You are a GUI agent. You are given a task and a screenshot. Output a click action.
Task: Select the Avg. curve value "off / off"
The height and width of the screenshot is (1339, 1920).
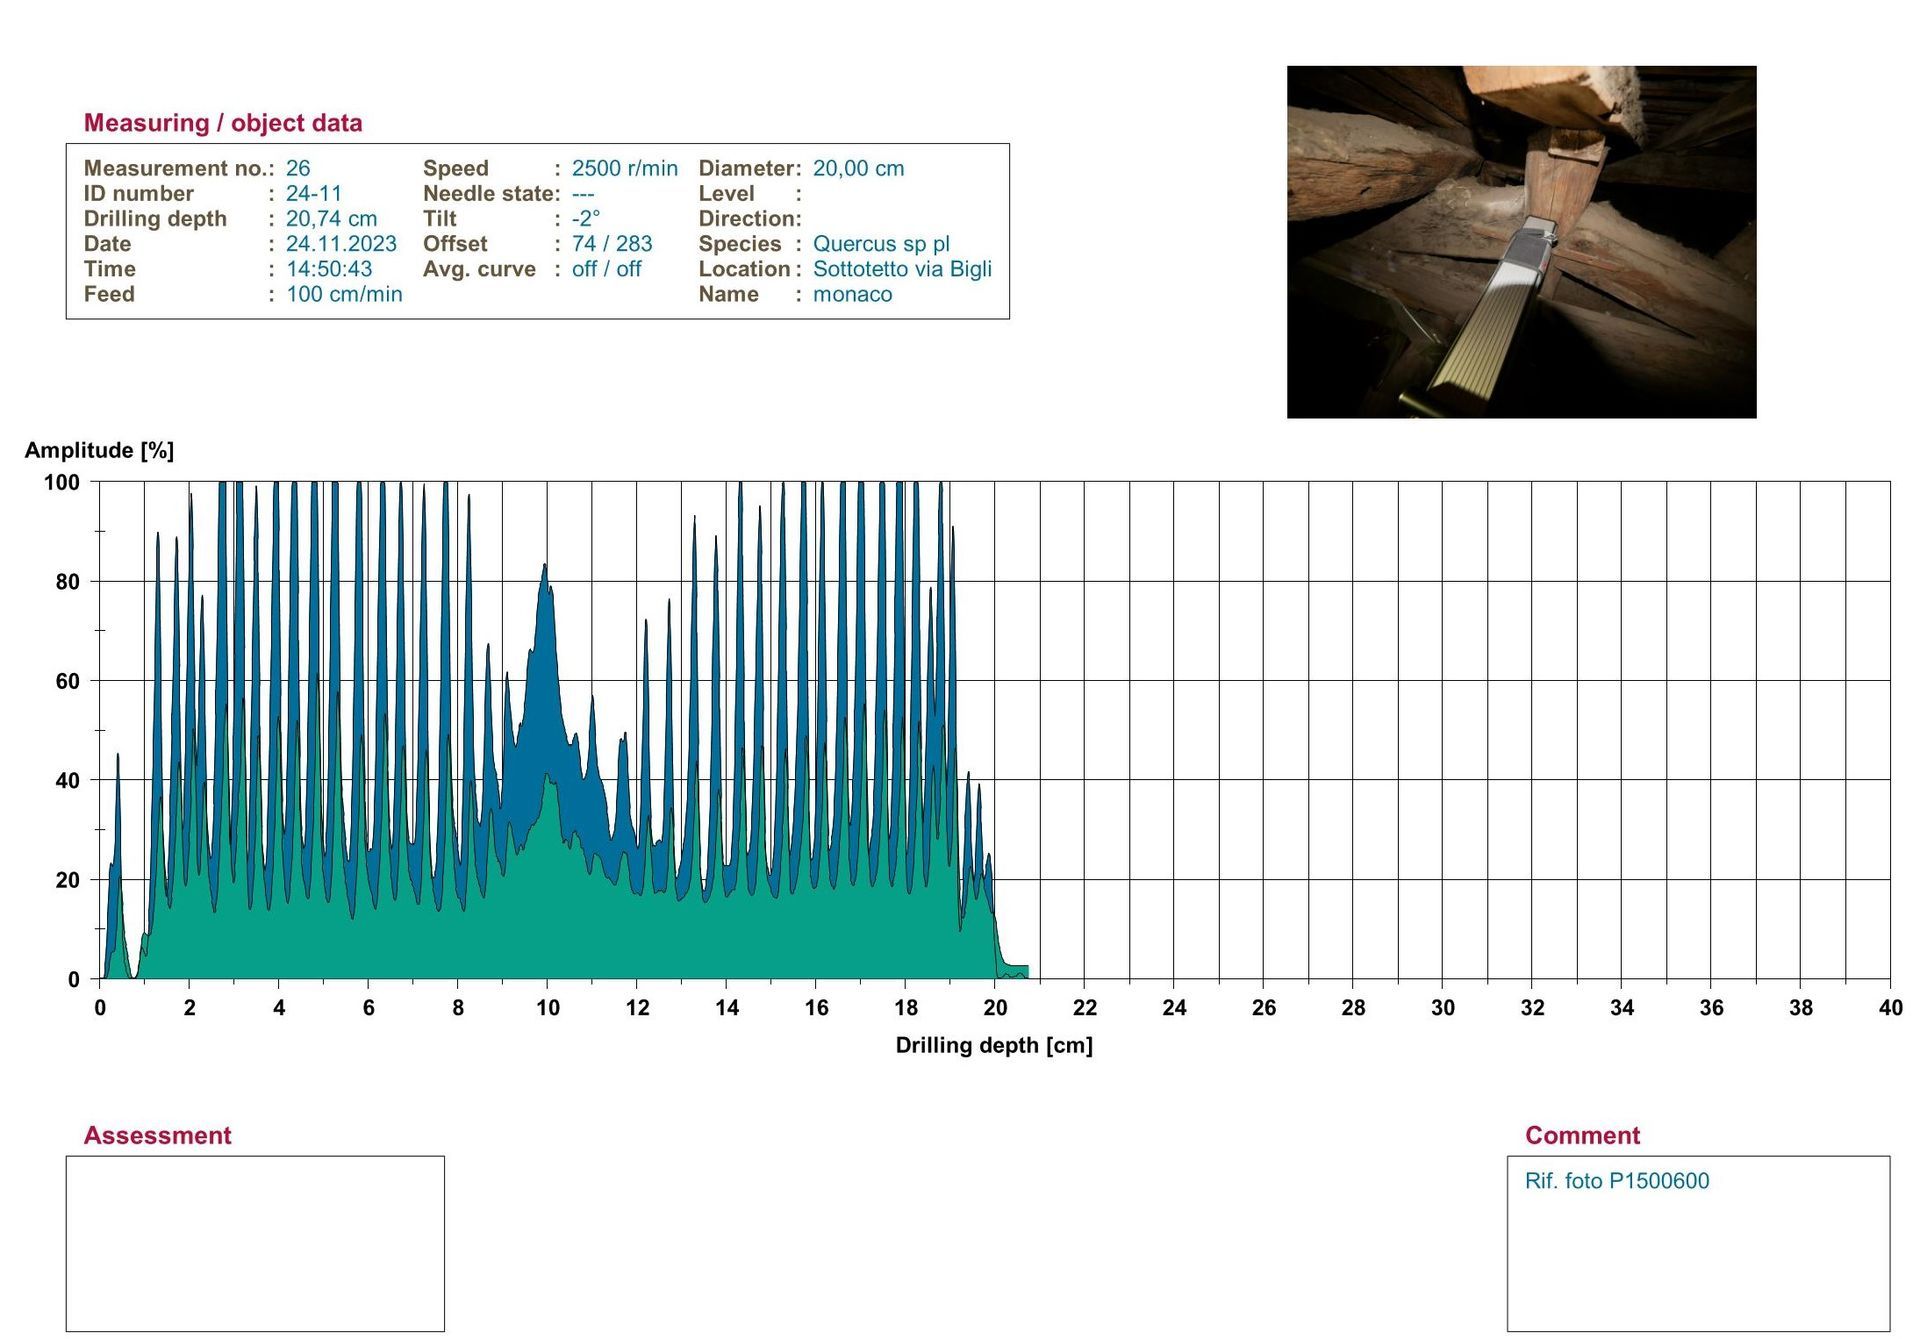607,268
